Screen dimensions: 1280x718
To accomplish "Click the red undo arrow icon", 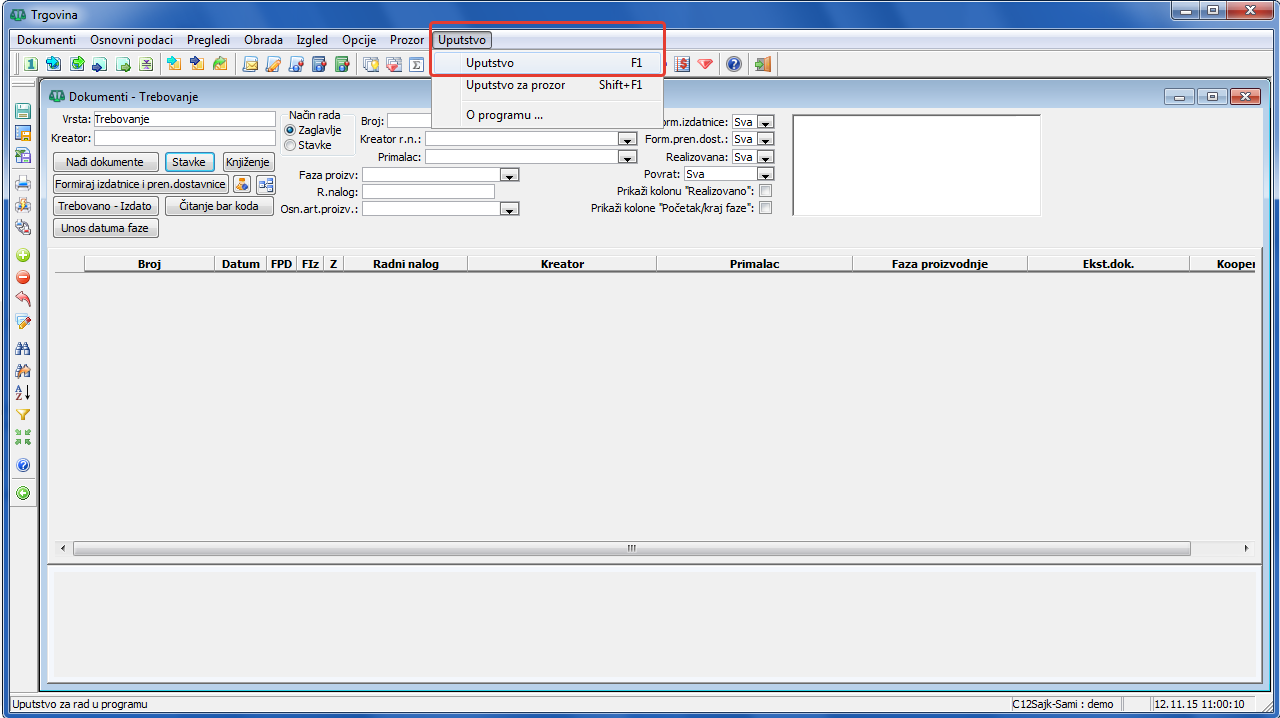I will pyautogui.click(x=23, y=299).
